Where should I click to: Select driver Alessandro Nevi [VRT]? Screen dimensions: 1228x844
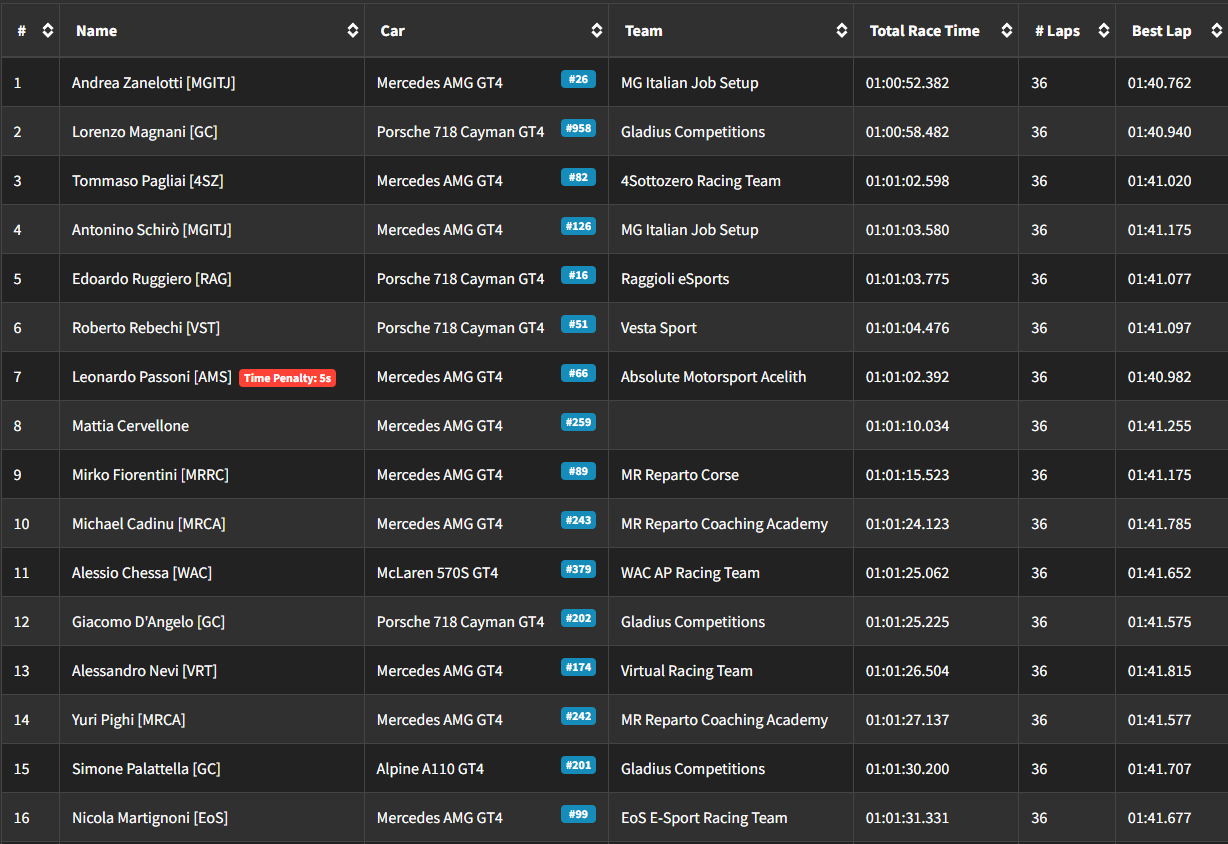(x=144, y=671)
